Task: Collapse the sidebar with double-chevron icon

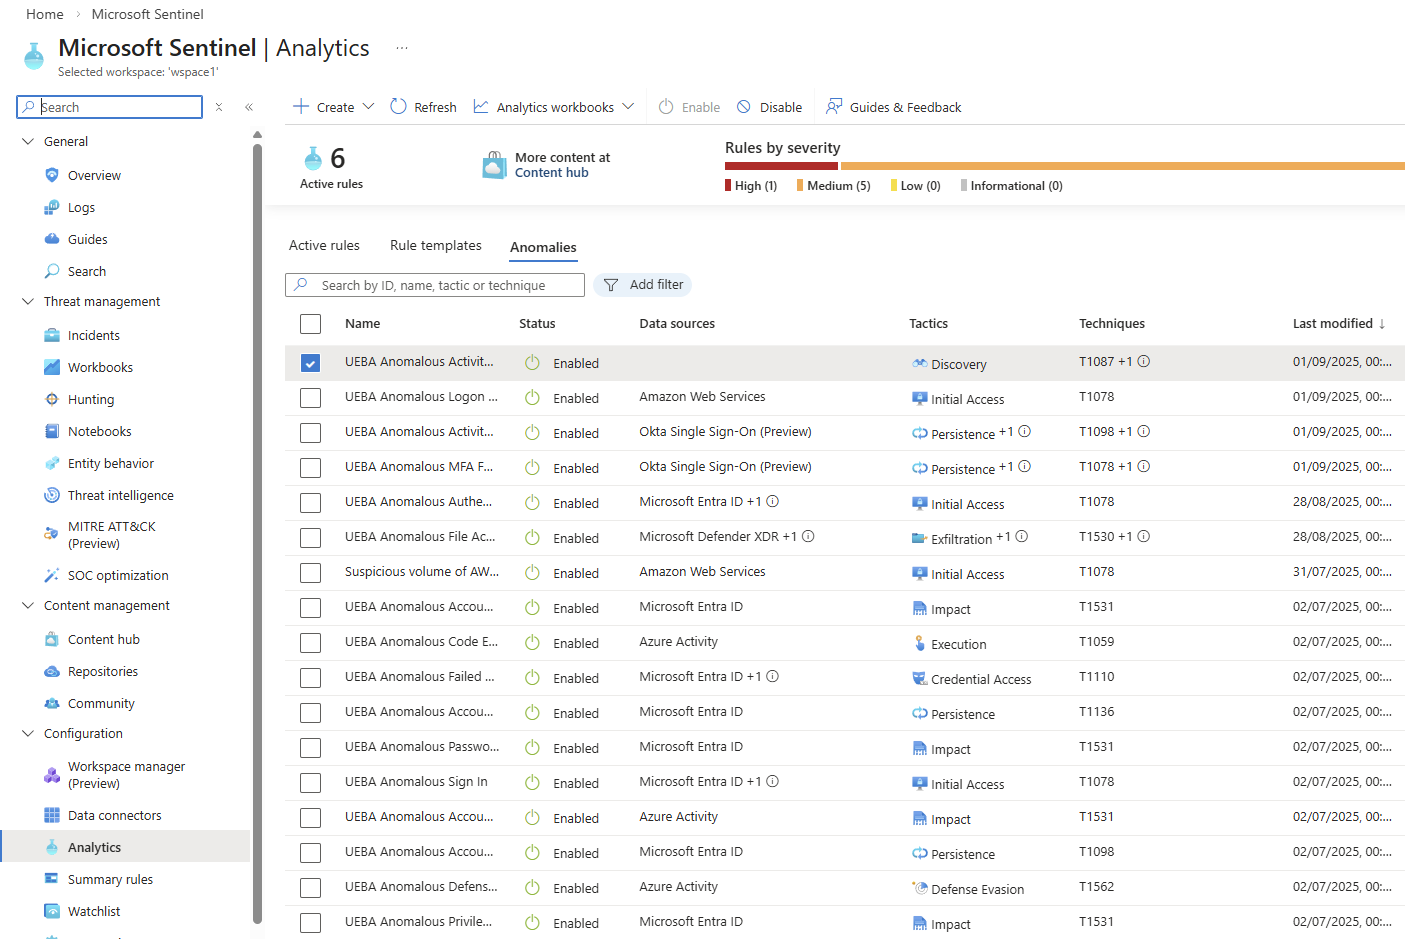Action: (x=249, y=107)
